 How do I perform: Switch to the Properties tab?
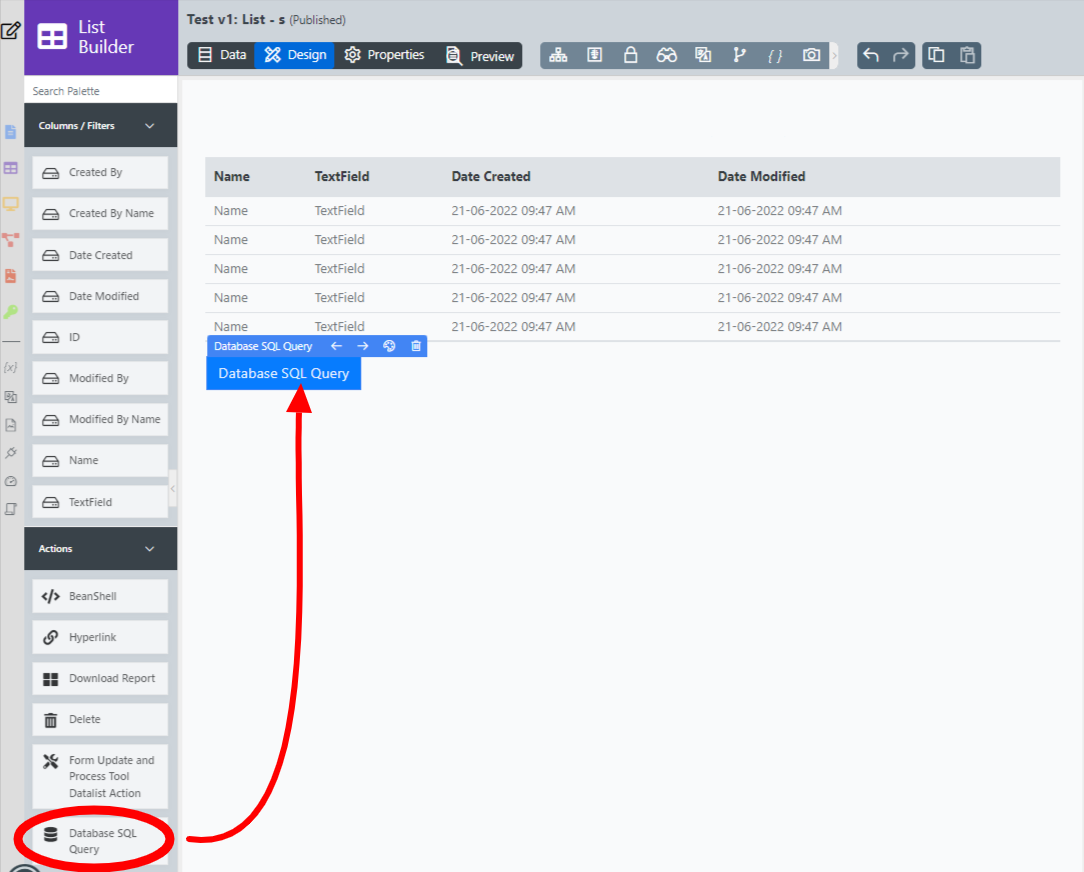coord(384,56)
